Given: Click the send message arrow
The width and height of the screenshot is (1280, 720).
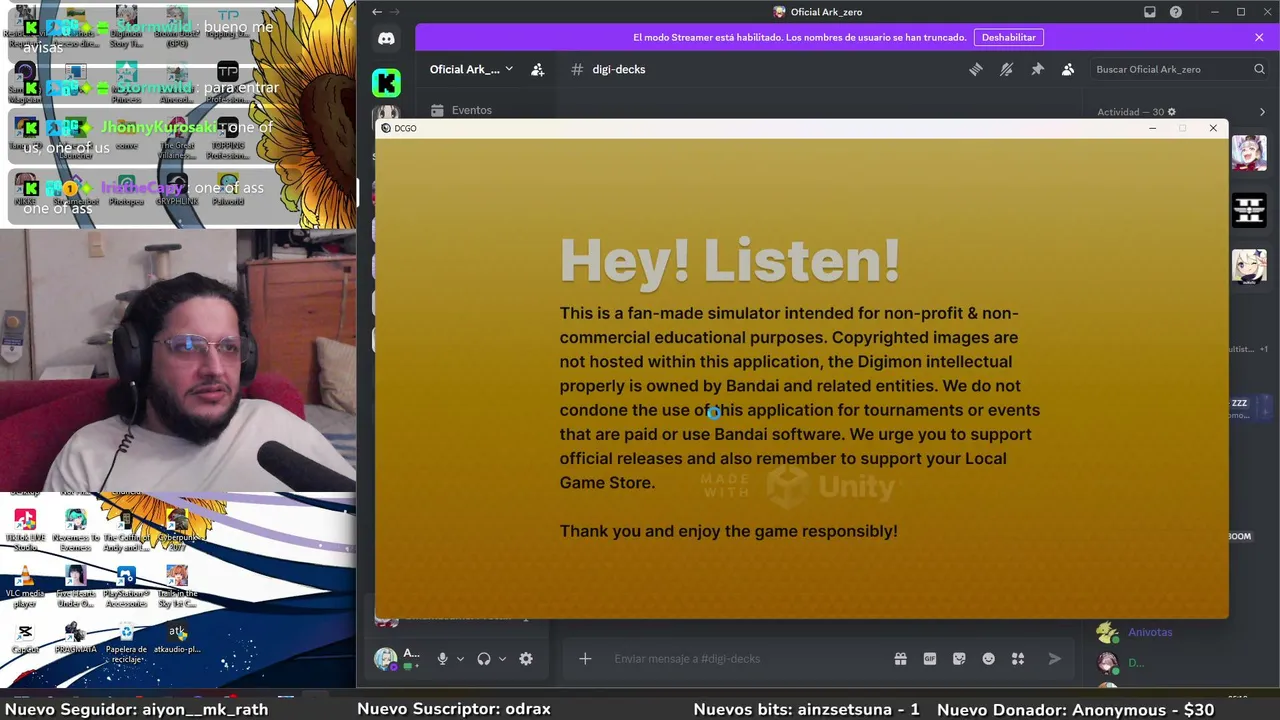Looking at the screenshot, I should (x=1054, y=659).
